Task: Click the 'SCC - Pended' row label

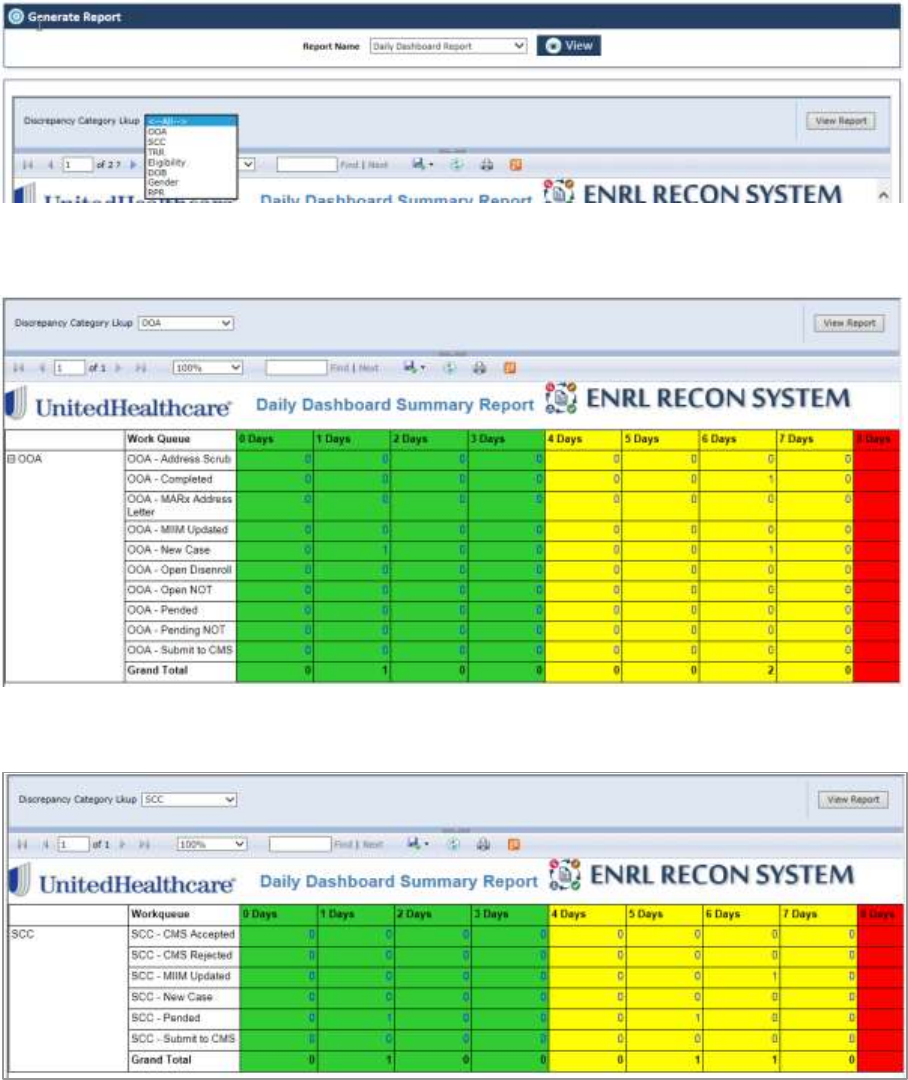Action: click(166, 1018)
